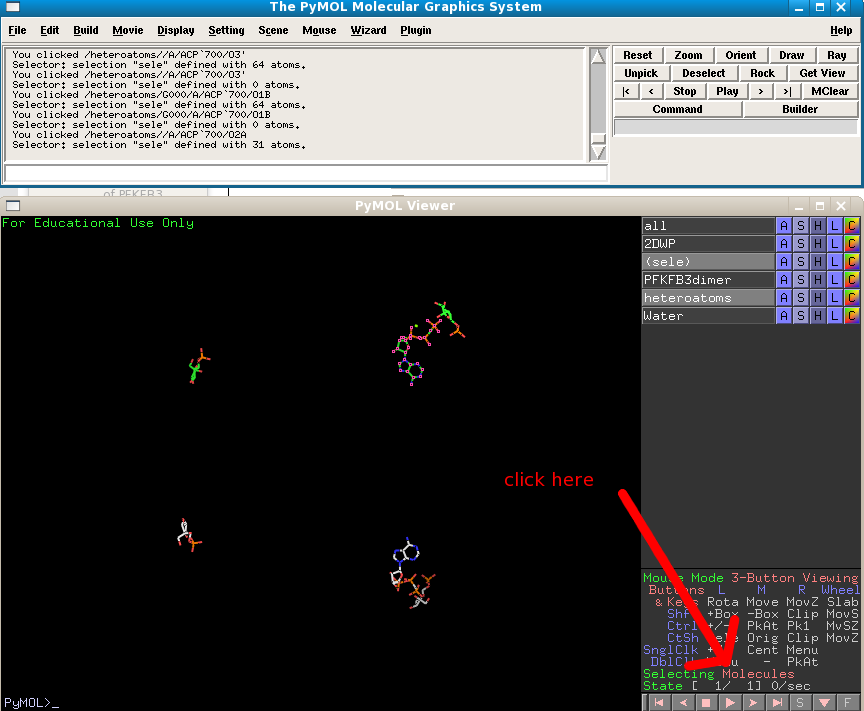Open the Hide menu for Water
The height and width of the screenshot is (711, 864).
pyautogui.click(x=818, y=316)
